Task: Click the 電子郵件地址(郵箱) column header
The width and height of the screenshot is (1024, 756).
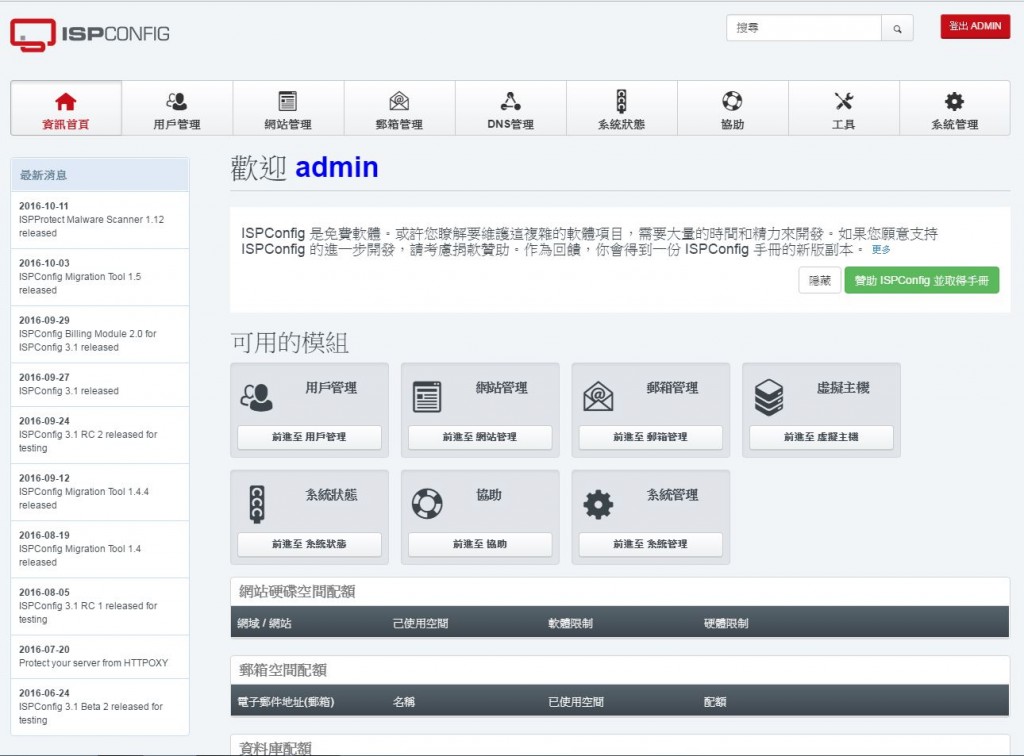Action: [x=285, y=702]
